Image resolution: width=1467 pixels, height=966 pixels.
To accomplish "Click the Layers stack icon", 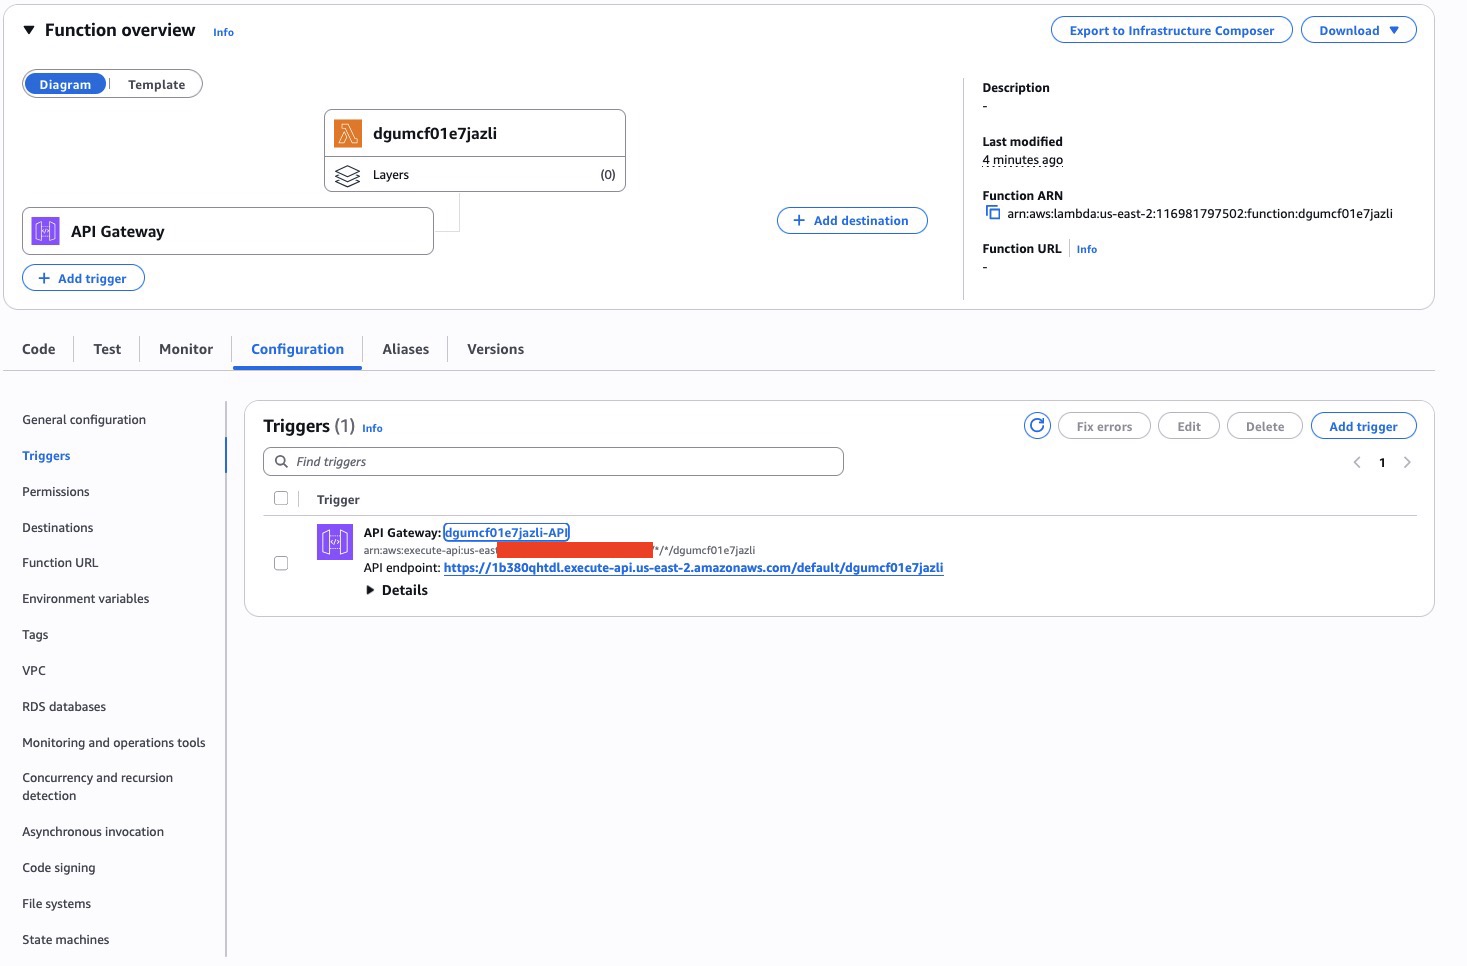I will tap(347, 175).
